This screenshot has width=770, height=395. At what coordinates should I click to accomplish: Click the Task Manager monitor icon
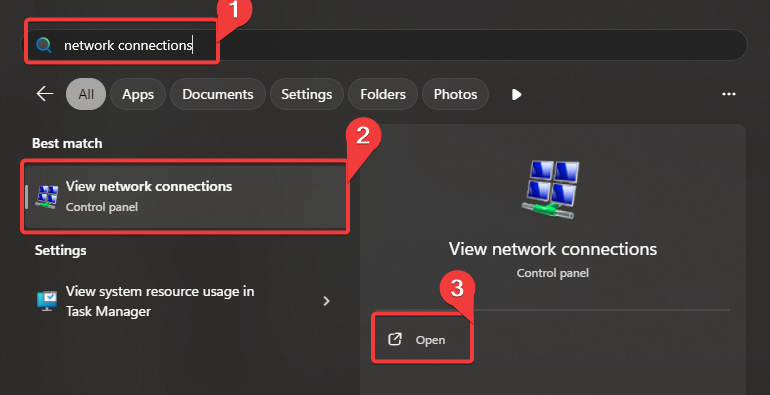tap(47, 301)
